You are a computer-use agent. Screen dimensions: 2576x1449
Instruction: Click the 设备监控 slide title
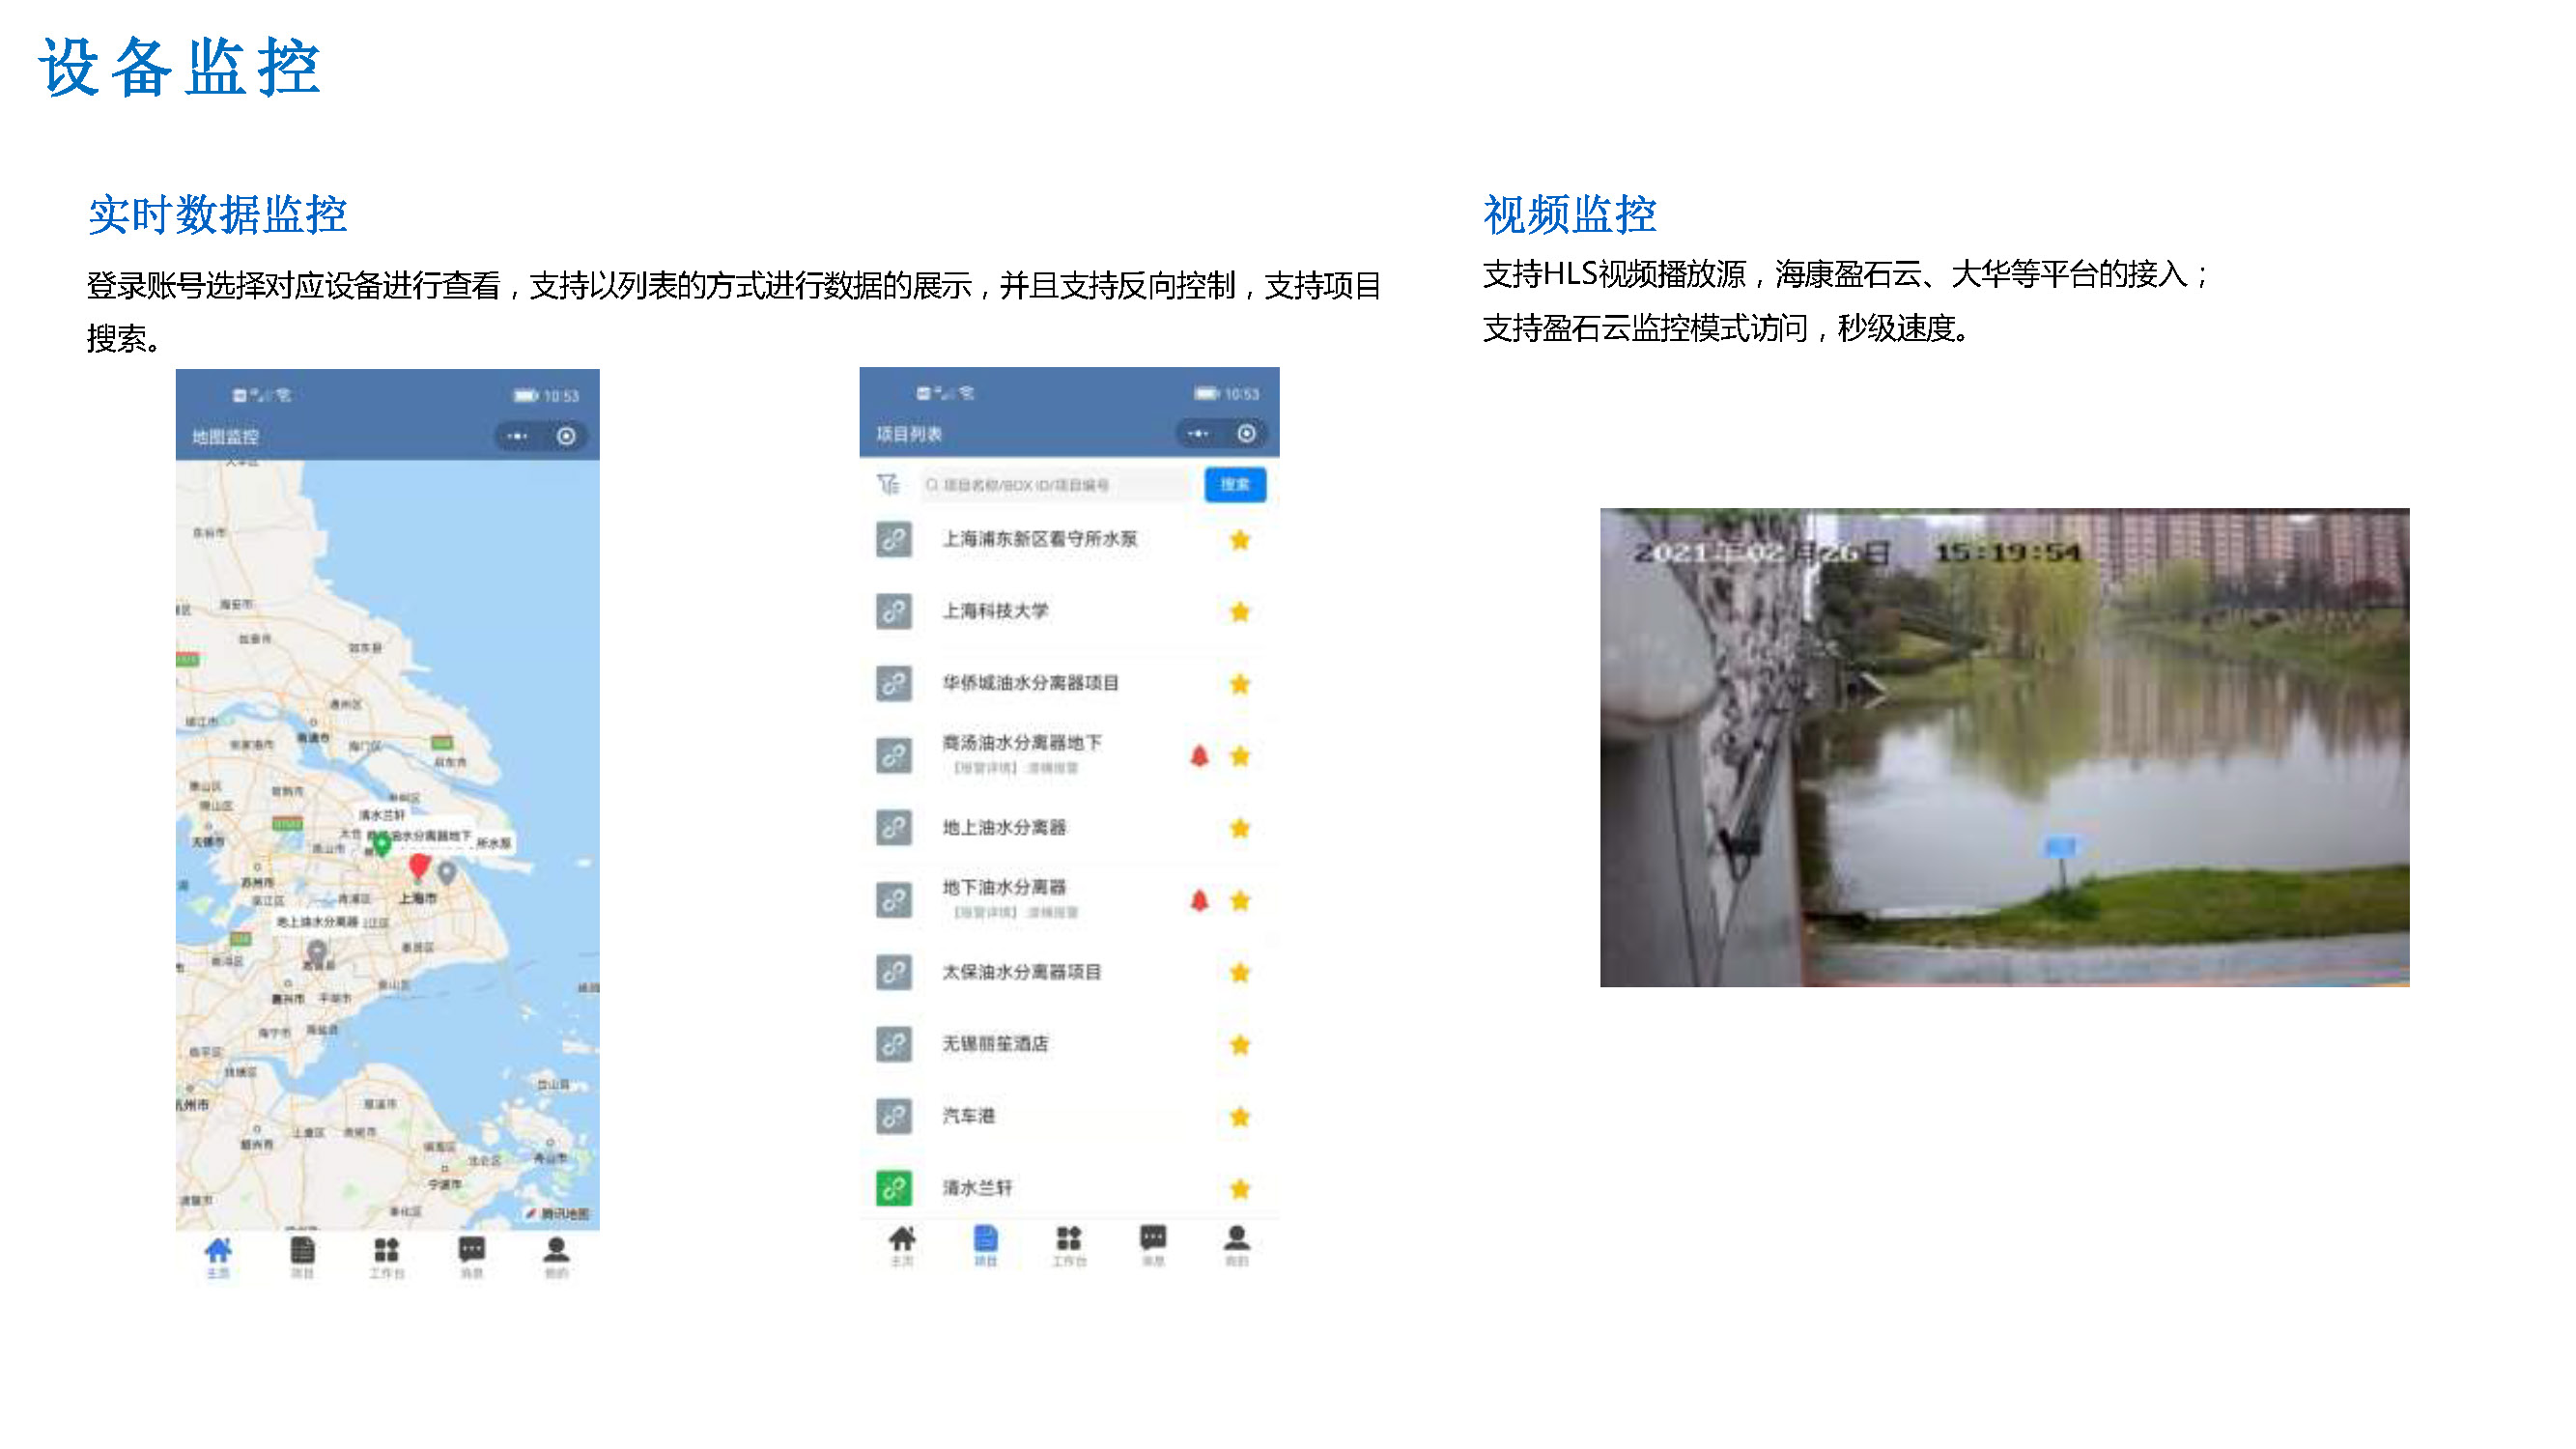pyautogui.click(x=180, y=68)
